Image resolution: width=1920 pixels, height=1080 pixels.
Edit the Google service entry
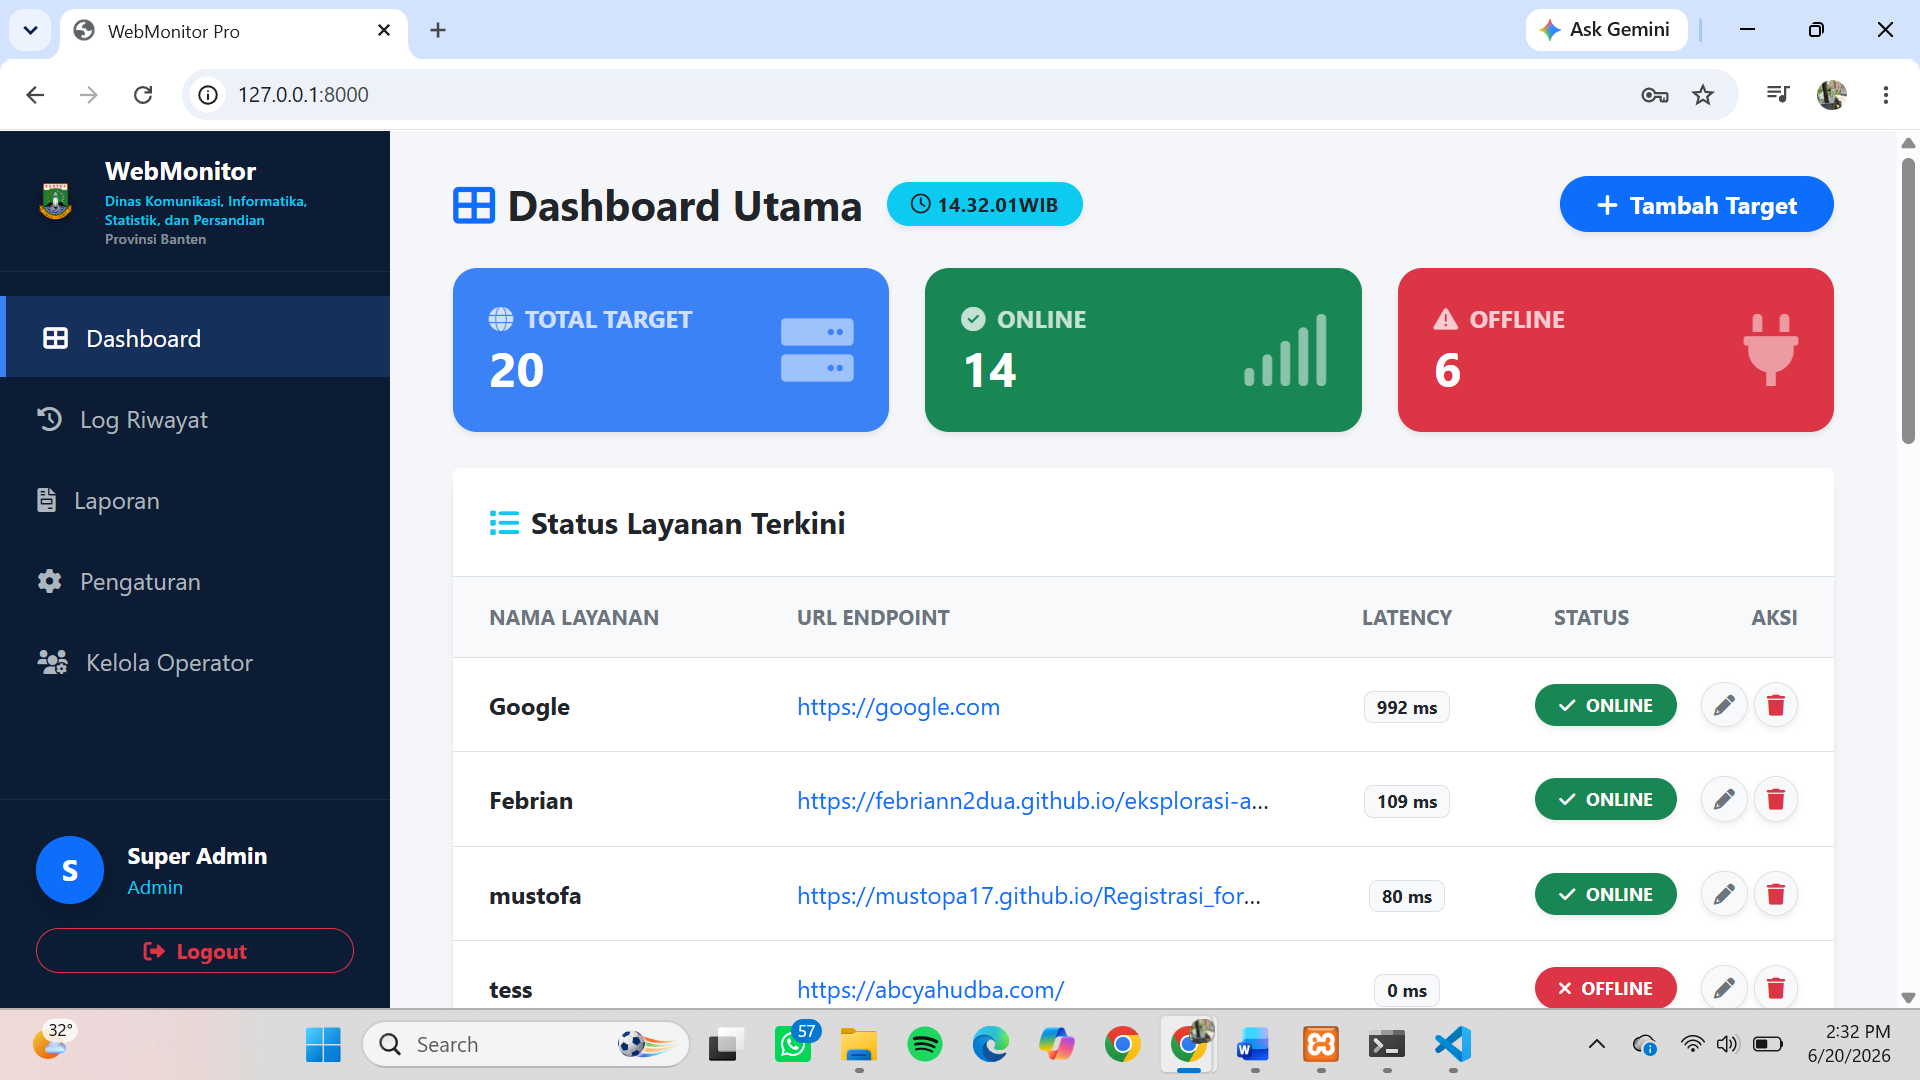pyautogui.click(x=1724, y=706)
